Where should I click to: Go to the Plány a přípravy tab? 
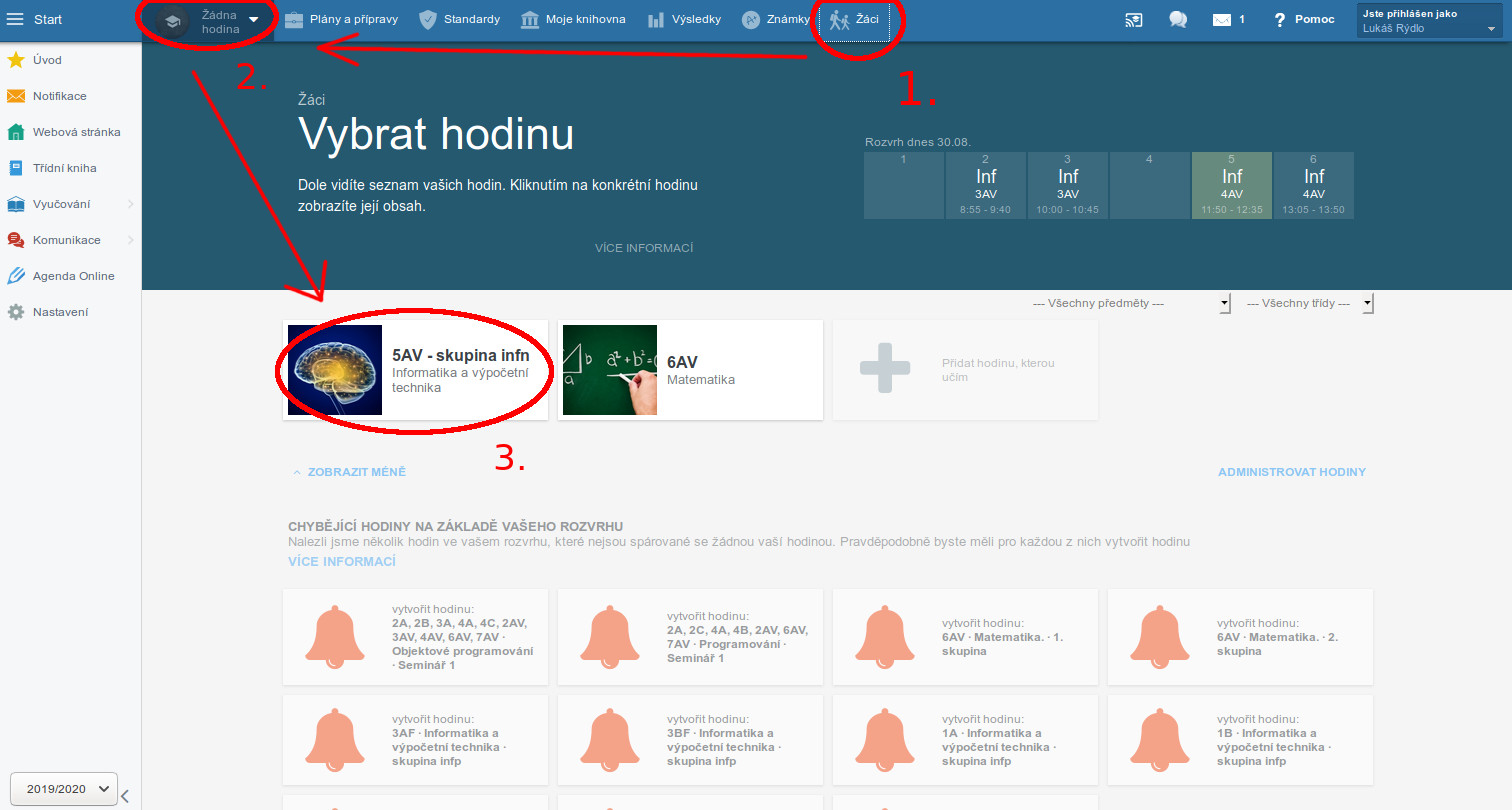(343, 20)
